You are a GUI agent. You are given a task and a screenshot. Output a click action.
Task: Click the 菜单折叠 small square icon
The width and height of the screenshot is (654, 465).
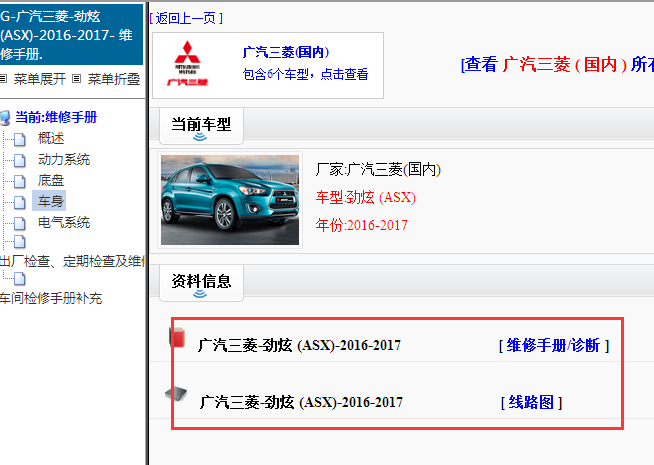click(77, 78)
